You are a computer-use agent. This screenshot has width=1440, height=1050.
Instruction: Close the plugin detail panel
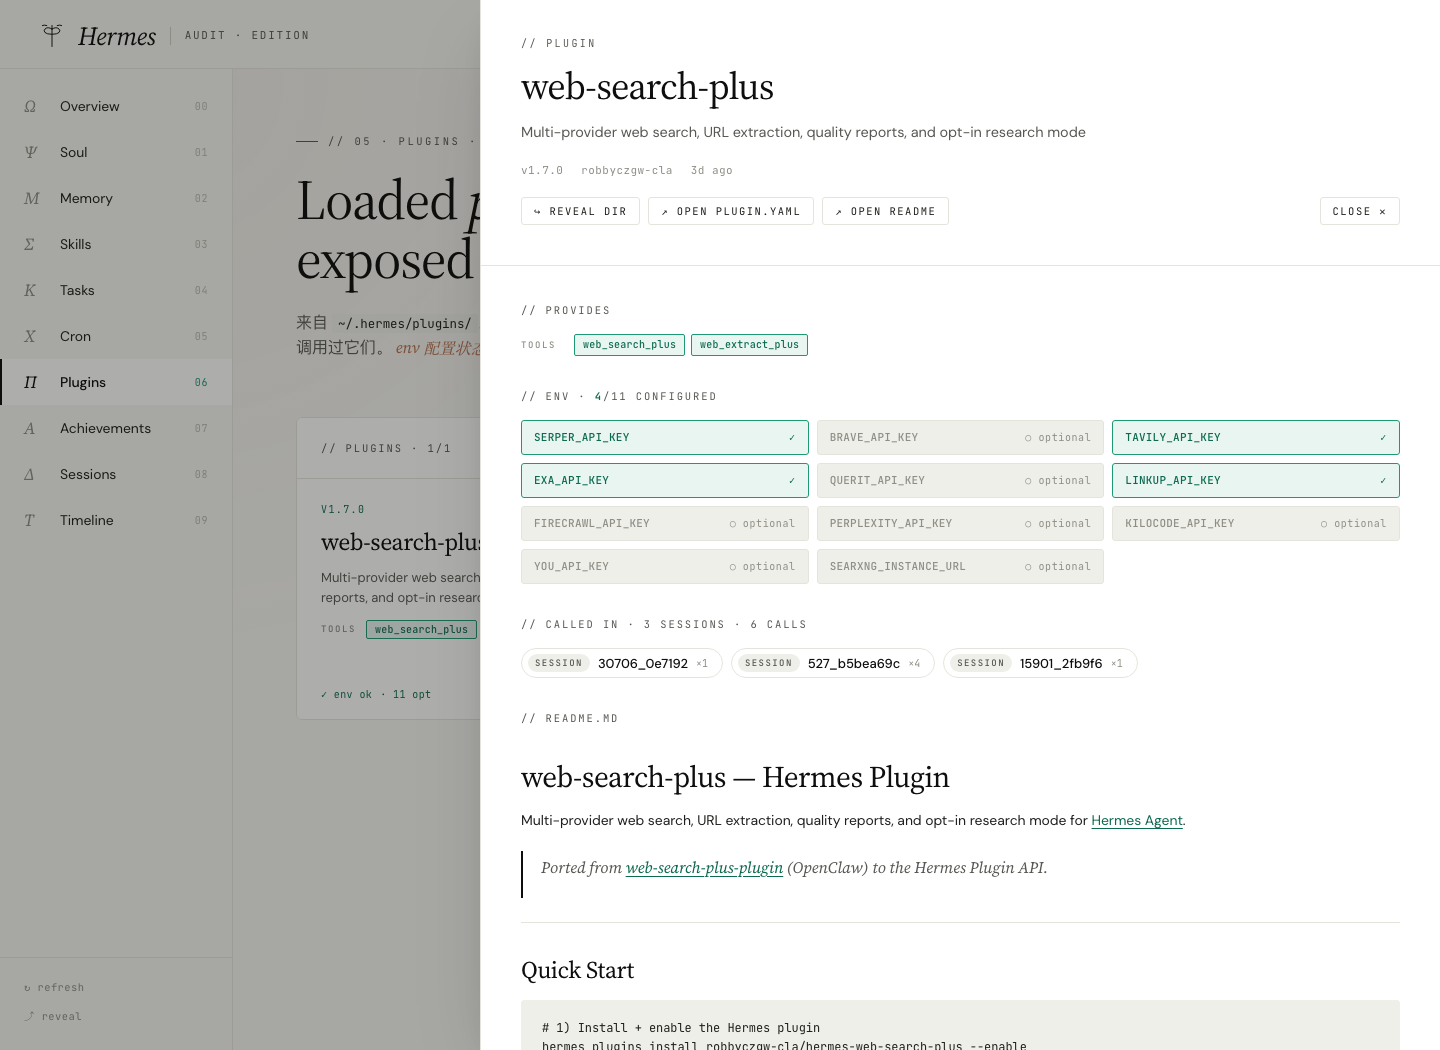click(1359, 211)
